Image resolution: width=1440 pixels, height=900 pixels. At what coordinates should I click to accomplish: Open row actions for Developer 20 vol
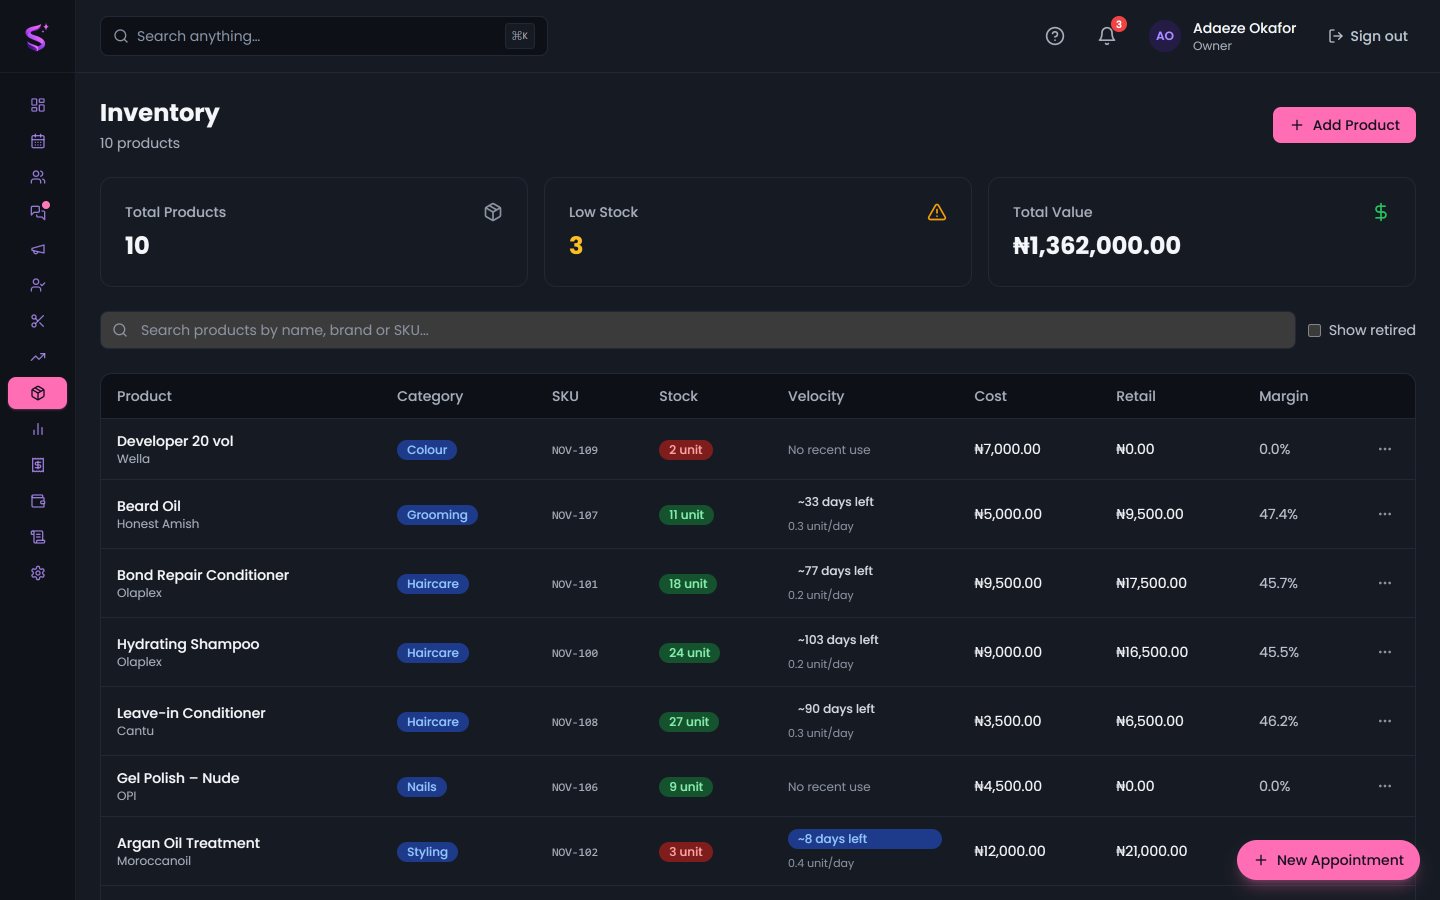click(1385, 449)
